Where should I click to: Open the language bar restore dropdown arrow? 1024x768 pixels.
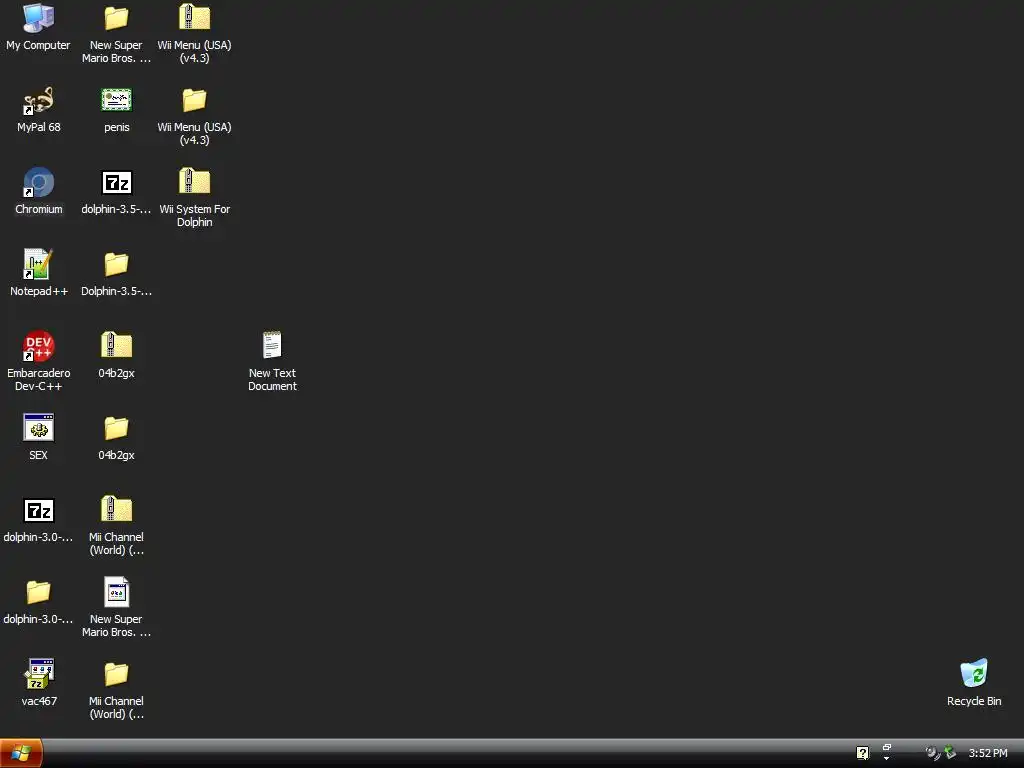(886, 758)
